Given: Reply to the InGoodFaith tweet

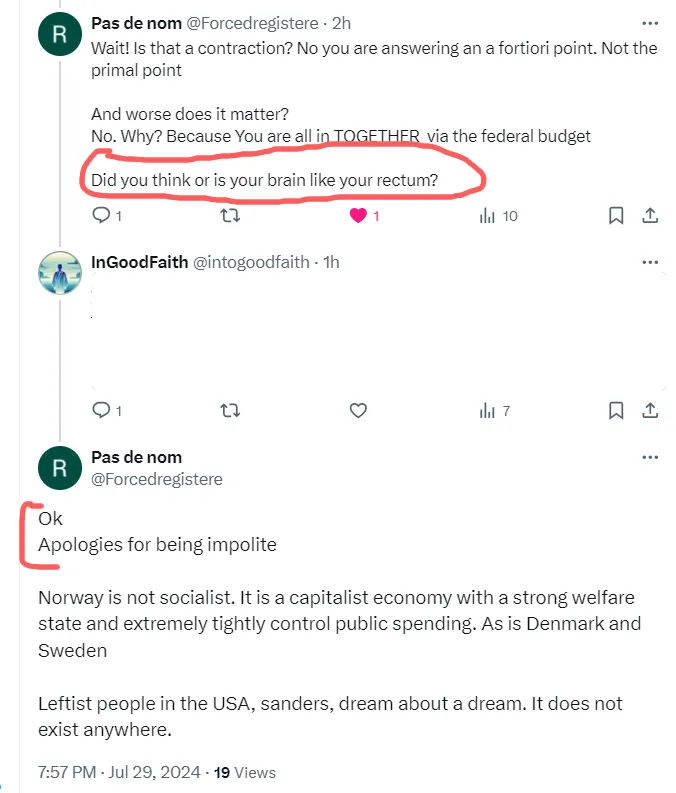Looking at the screenshot, I should click(101, 410).
